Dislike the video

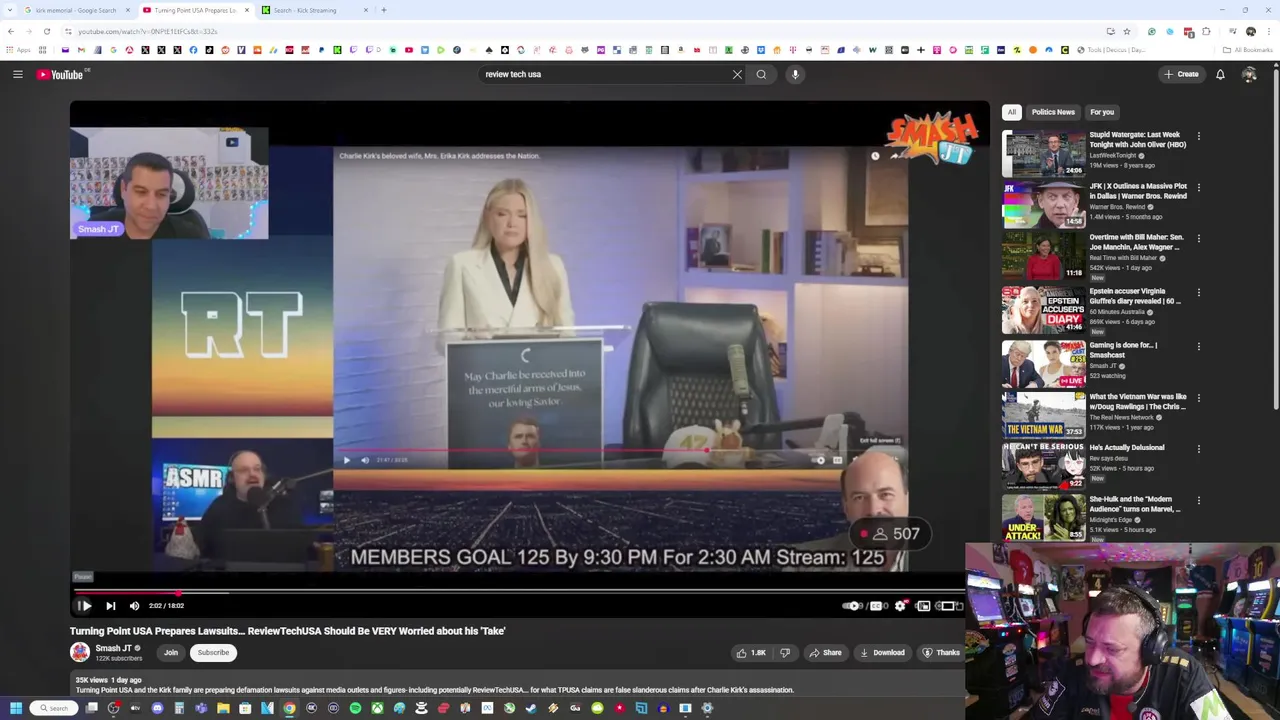pos(785,653)
